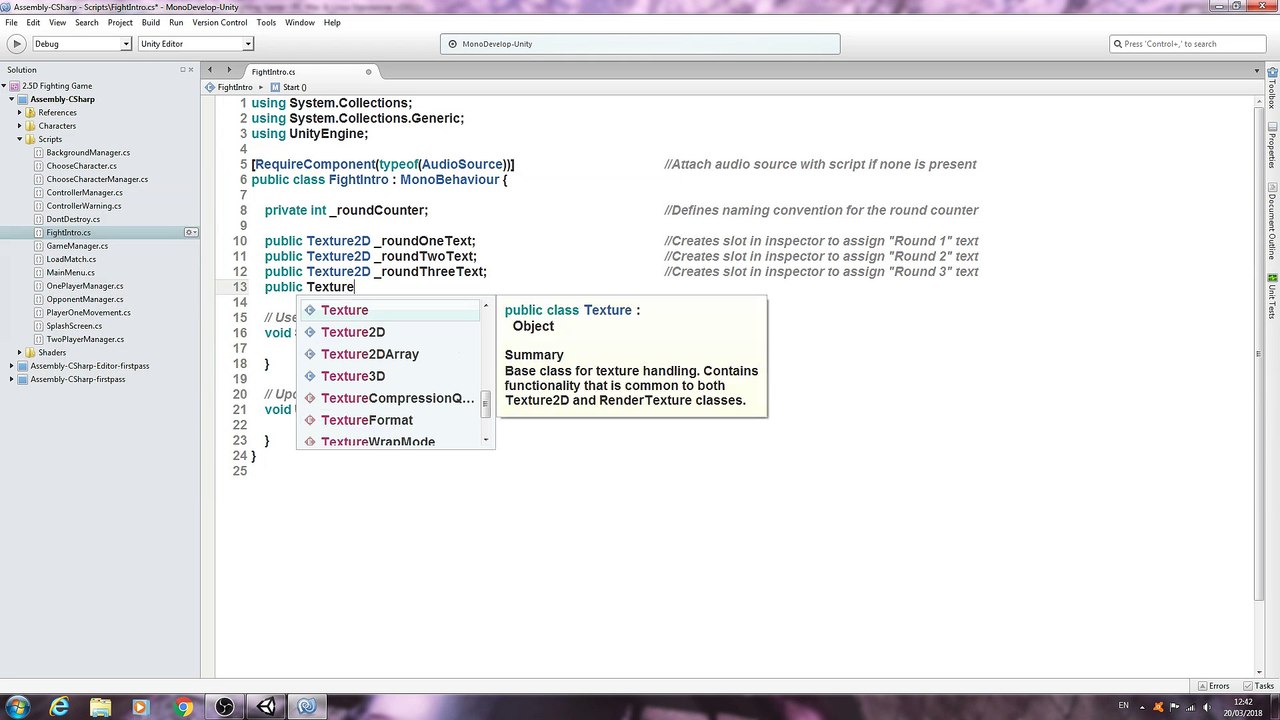The width and height of the screenshot is (1280, 720).
Task: Click Start () member in the breadcrumb
Action: (288, 87)
